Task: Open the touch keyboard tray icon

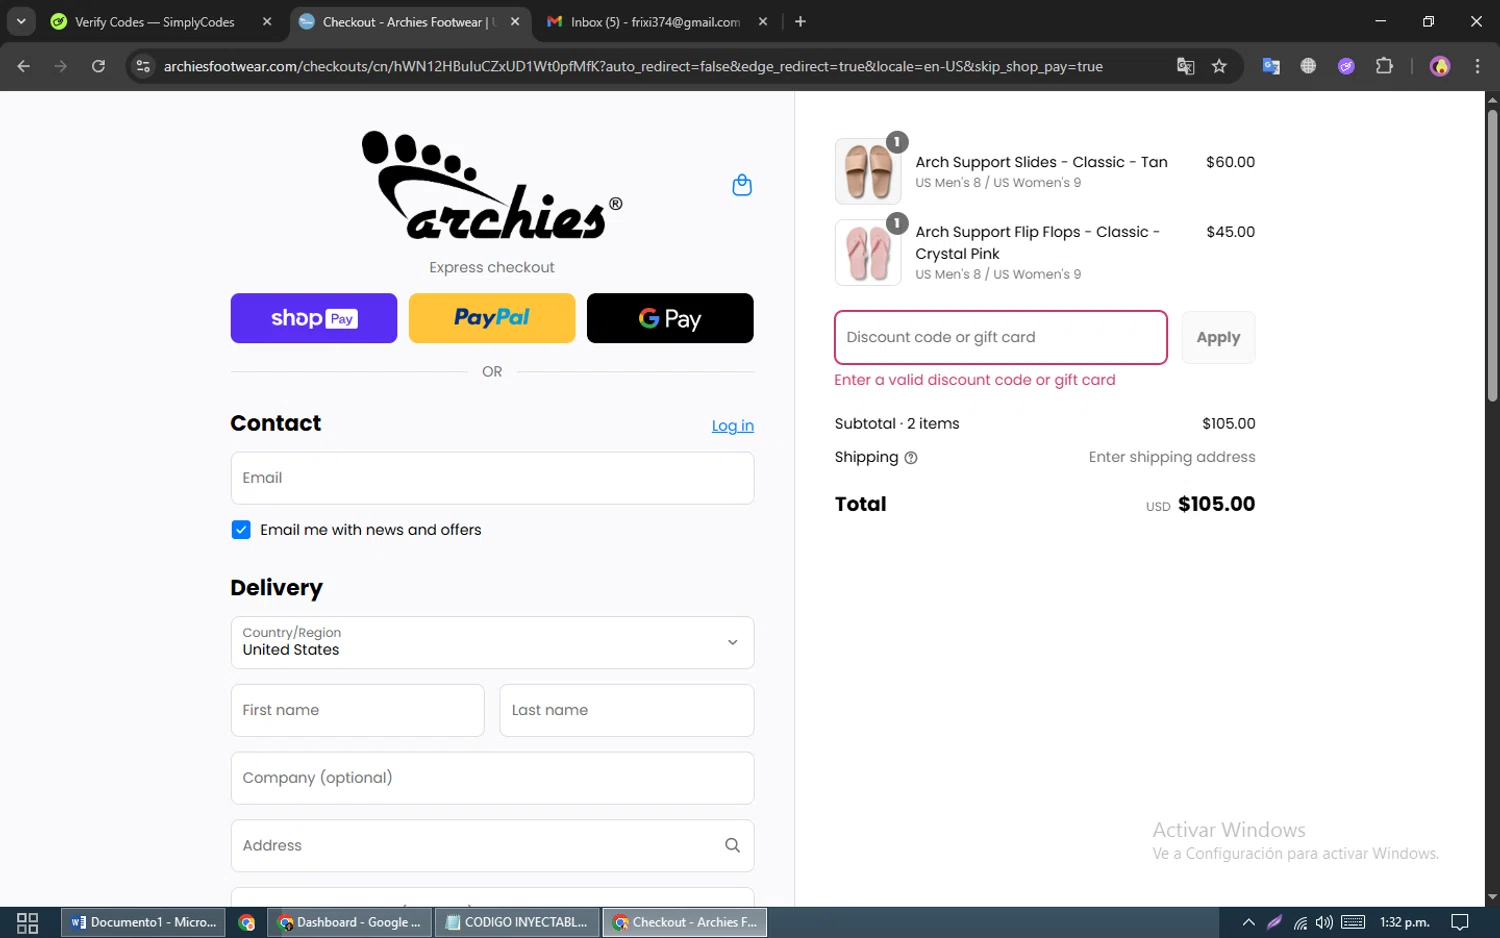Action: click(x=1353, y=922)
